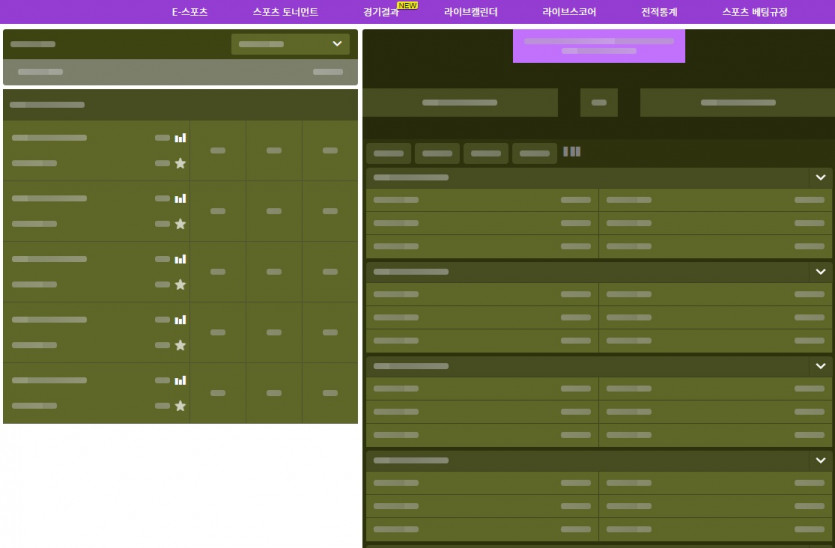This screenshot has height=548, width=835.
Task: Open statistics chart icon of third match row
Action: [x=181, y=259]
